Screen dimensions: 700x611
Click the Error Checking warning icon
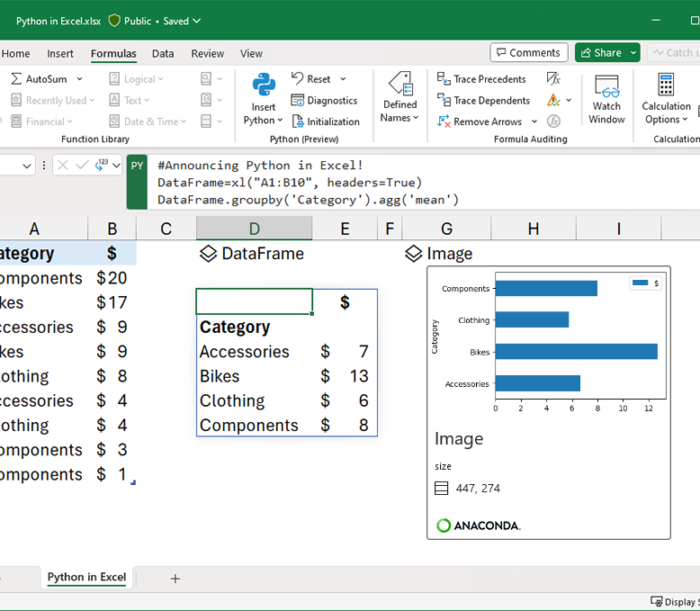pyautogui.click(x=554, y=100)
